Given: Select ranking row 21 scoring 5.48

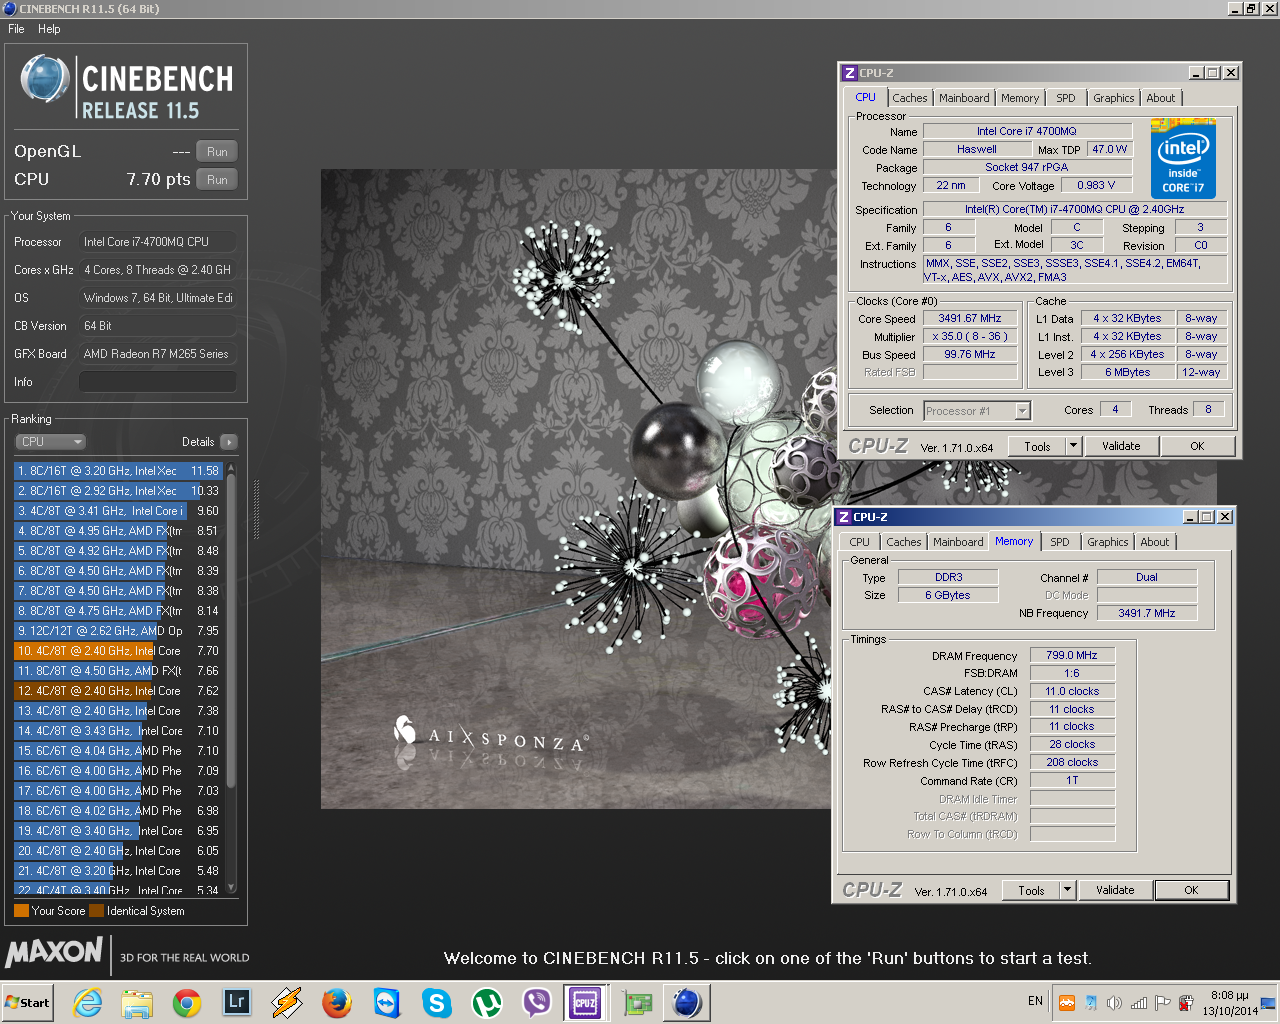Looking at the screenshot, I should tap(118, 871).
